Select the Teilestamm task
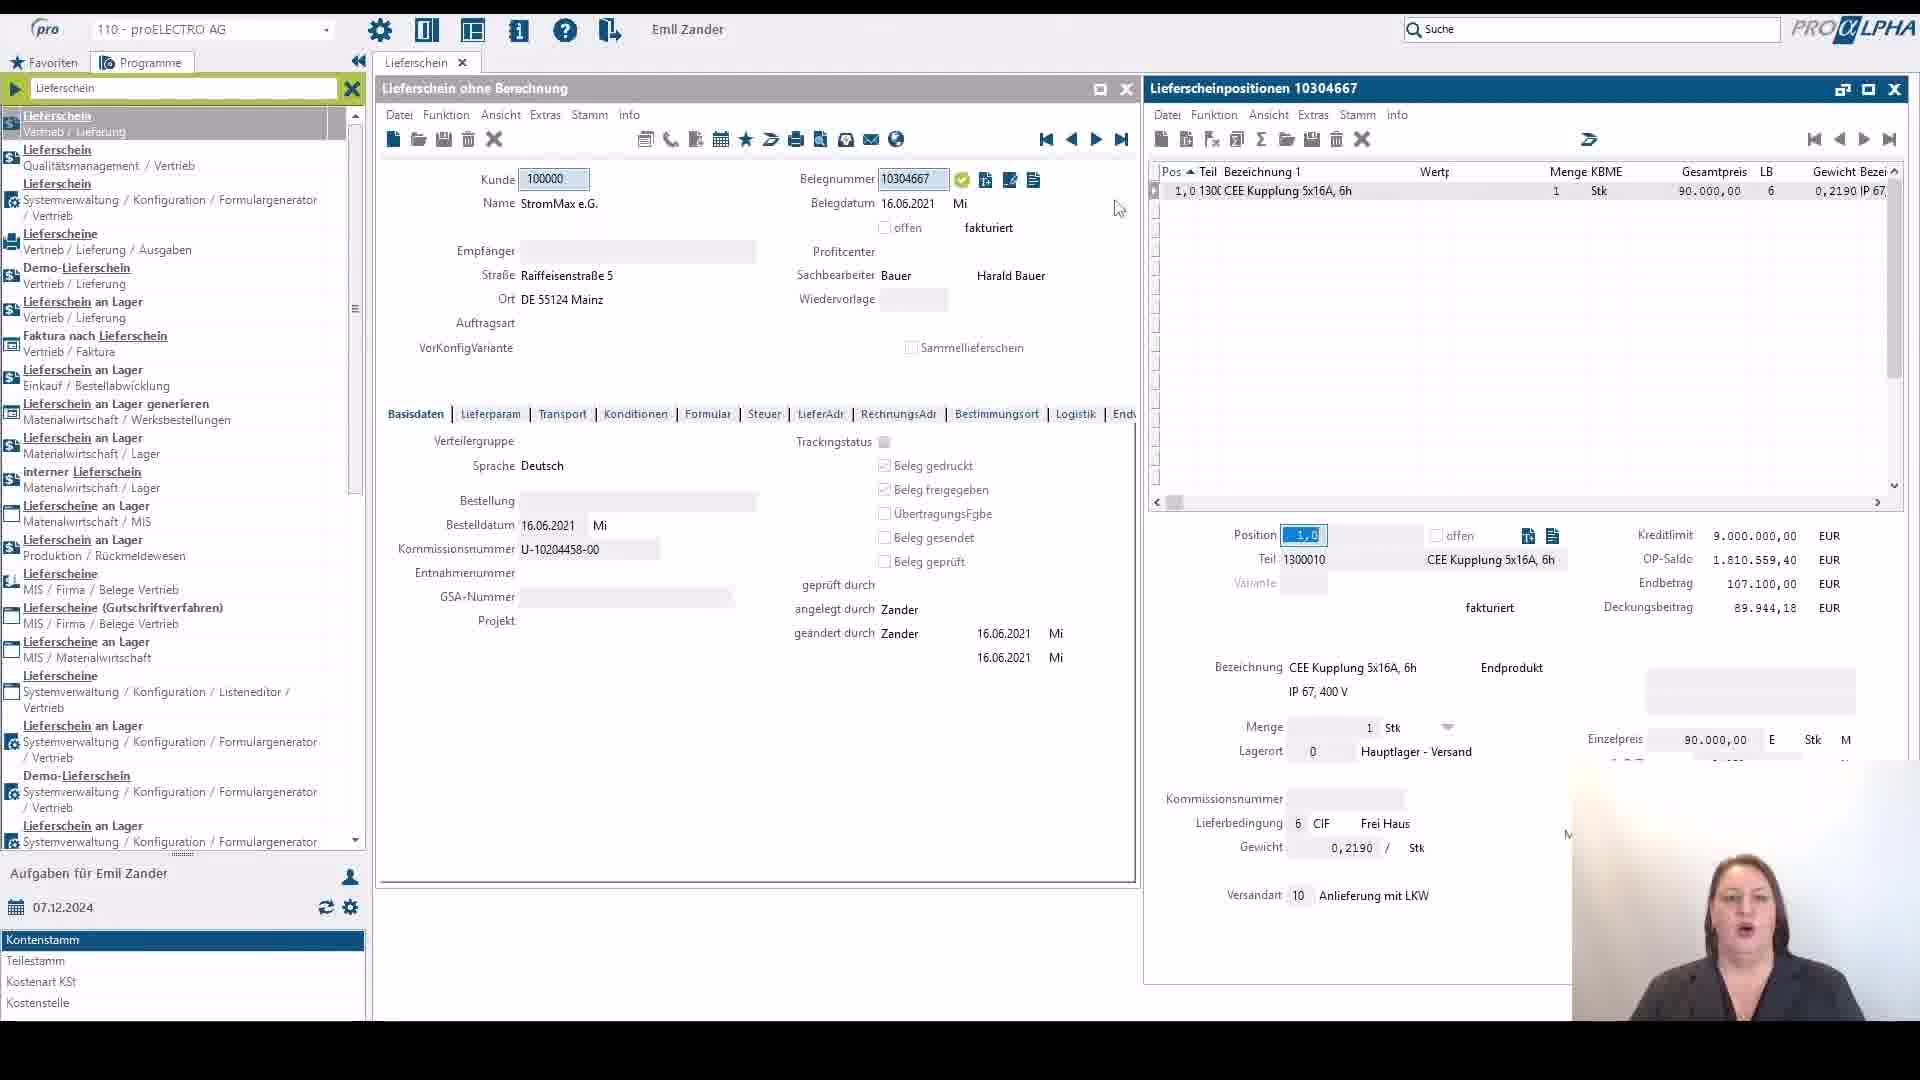1920x1080 pixels. (183, 961)
